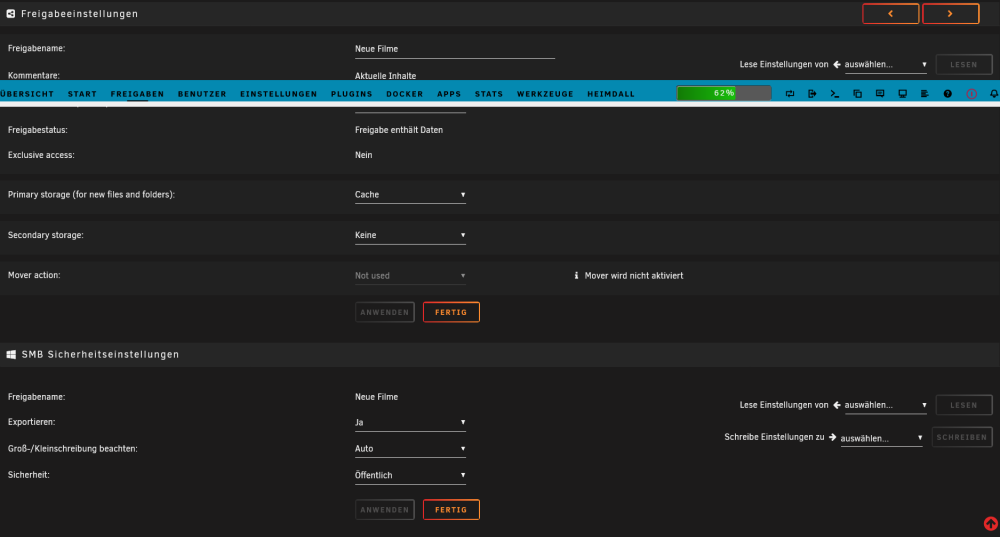
Task: Open the WERKZEUGE tab
Action: pos(545,94)
